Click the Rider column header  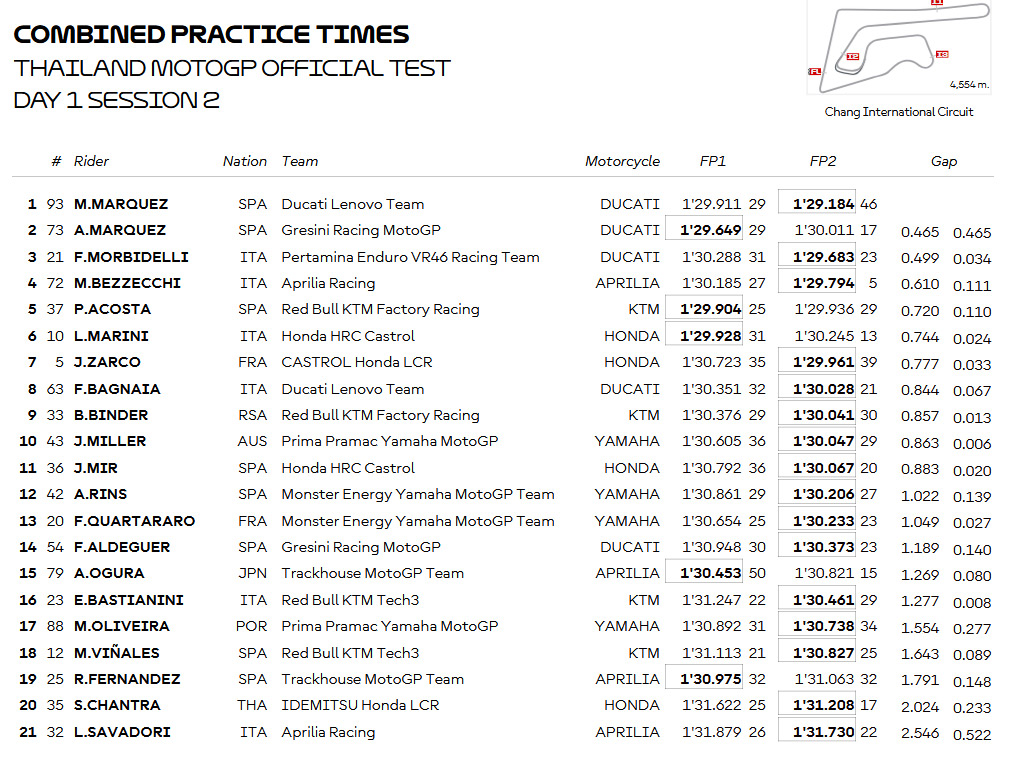pos(91,161)
